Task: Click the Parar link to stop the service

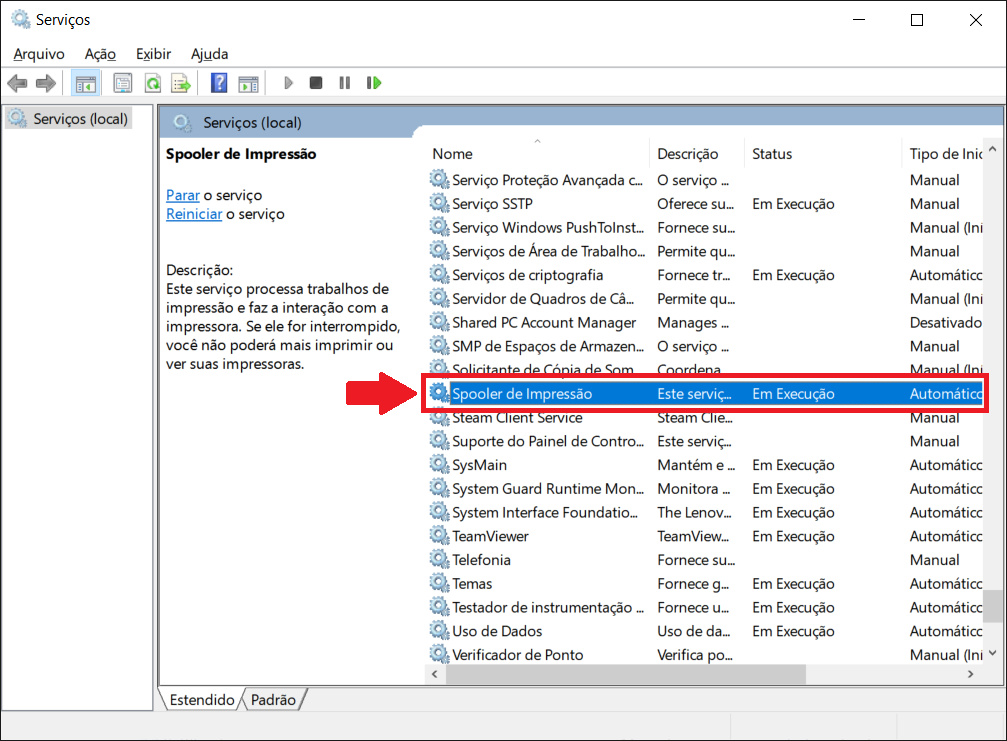Action: point(182,195)
